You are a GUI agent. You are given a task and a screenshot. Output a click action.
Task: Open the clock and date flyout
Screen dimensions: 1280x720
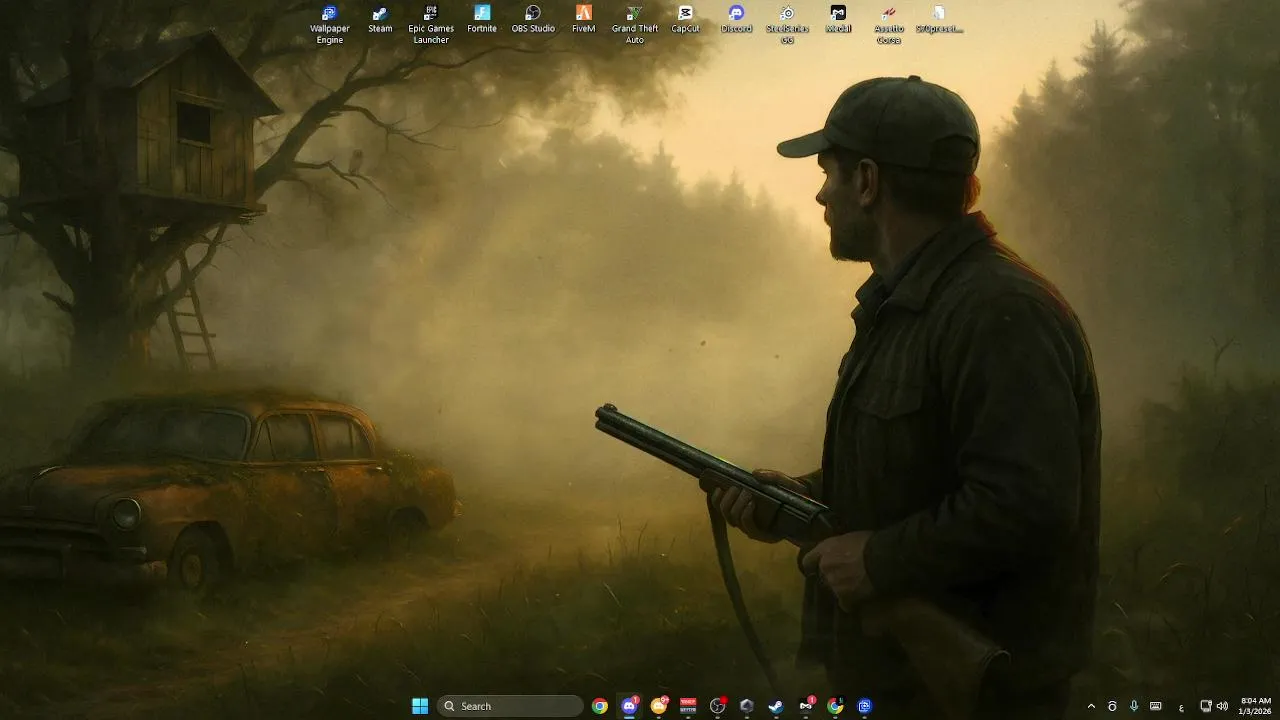point(1256,706)
